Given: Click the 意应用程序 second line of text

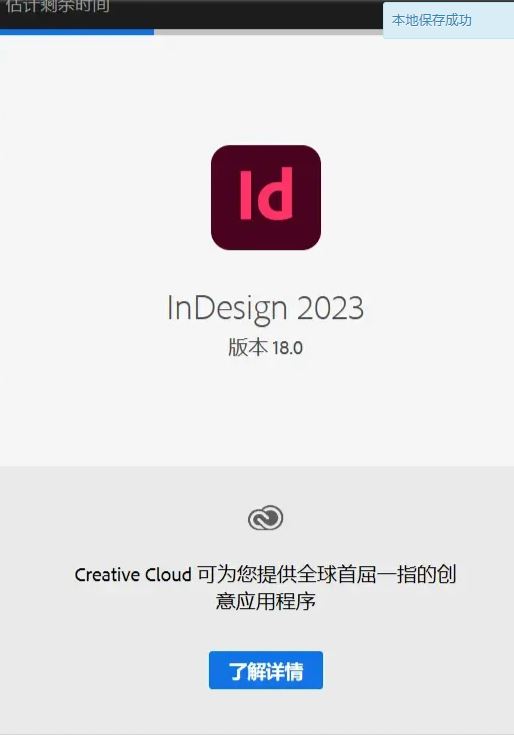Looking at the screenshot, I should pos(265,601).
